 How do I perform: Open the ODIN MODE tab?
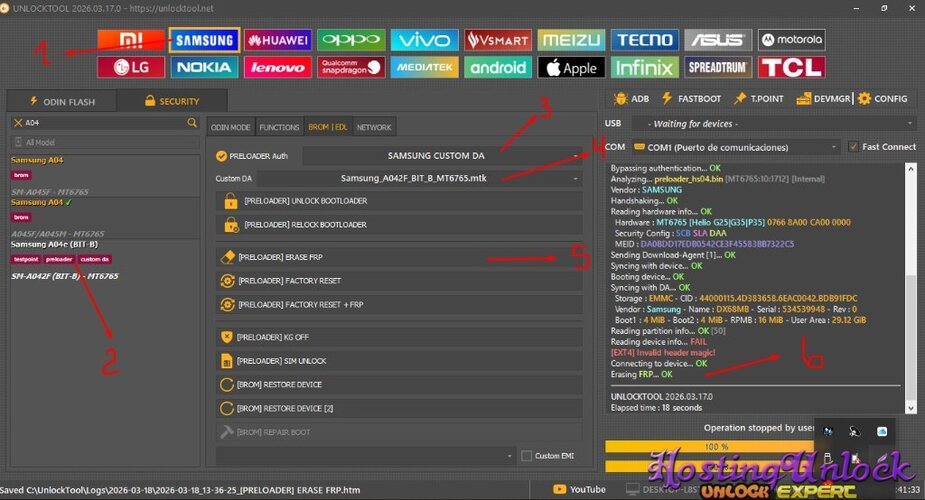click(231, 127)
